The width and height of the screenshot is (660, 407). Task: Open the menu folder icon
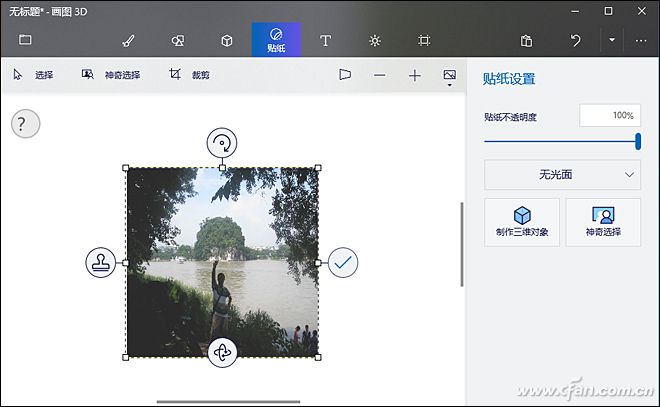pyautogui.click(x=25, y=40)
